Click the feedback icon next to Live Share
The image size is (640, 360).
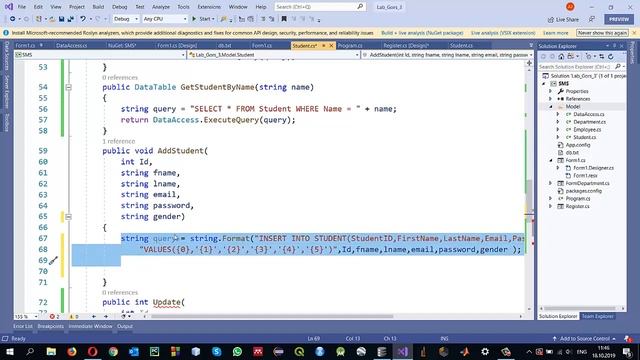point(591,19)
